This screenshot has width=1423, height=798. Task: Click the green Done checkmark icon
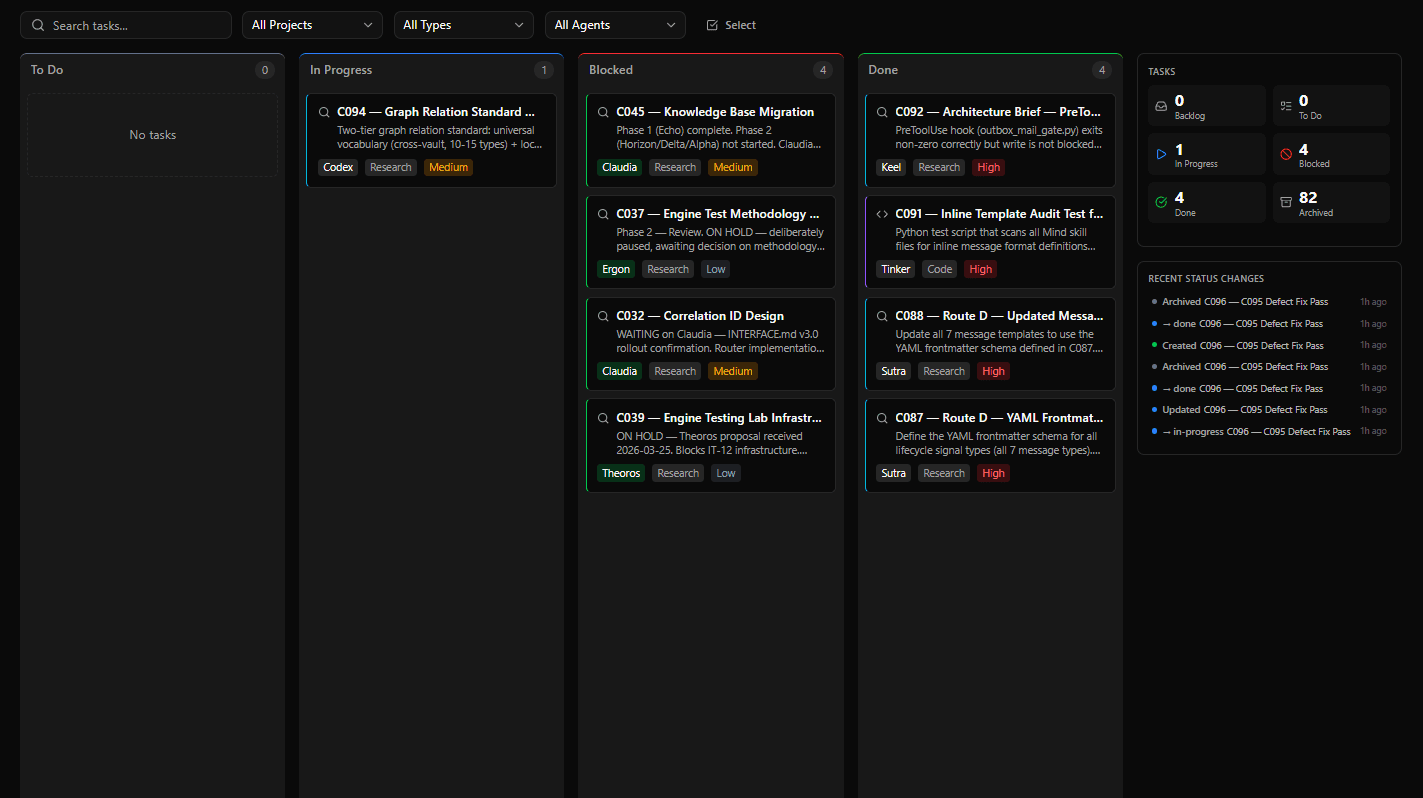[1160, 201]
